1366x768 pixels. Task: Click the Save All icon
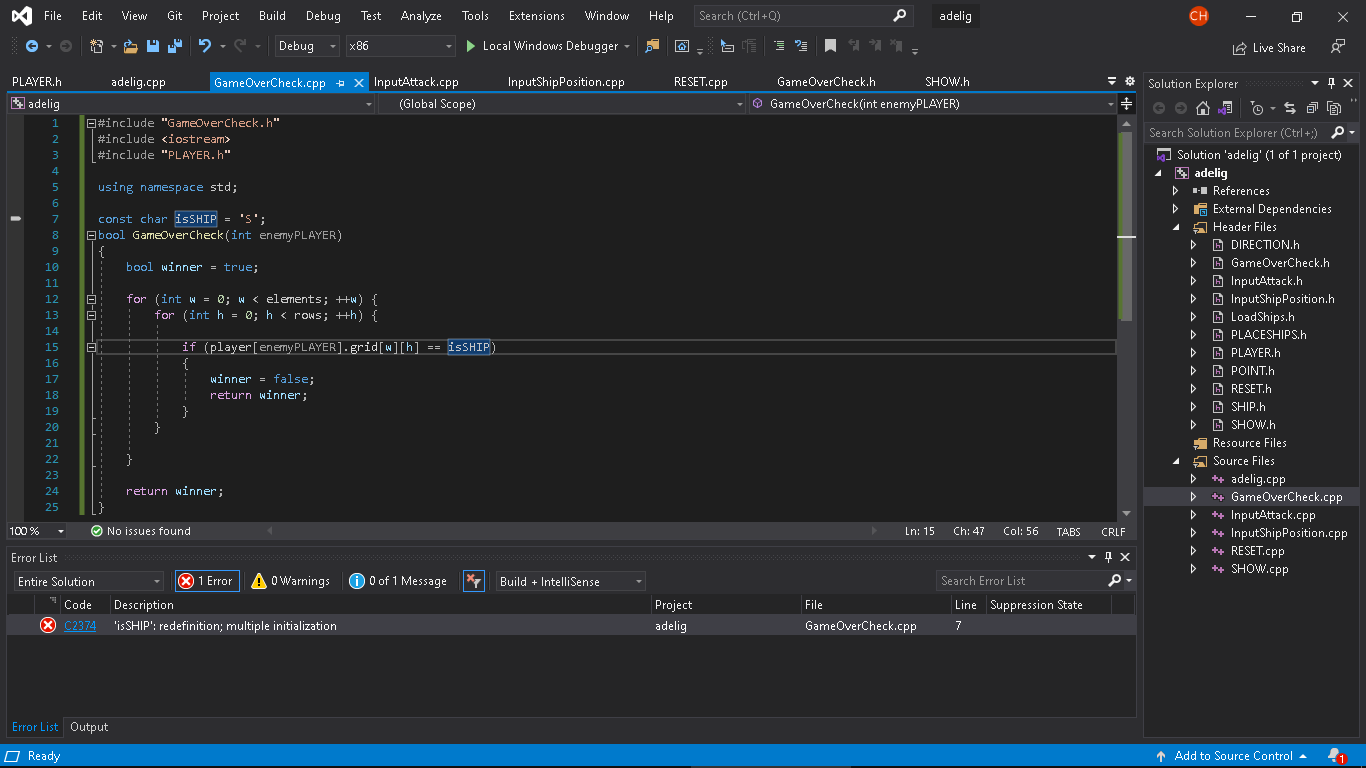pos(174,46)
